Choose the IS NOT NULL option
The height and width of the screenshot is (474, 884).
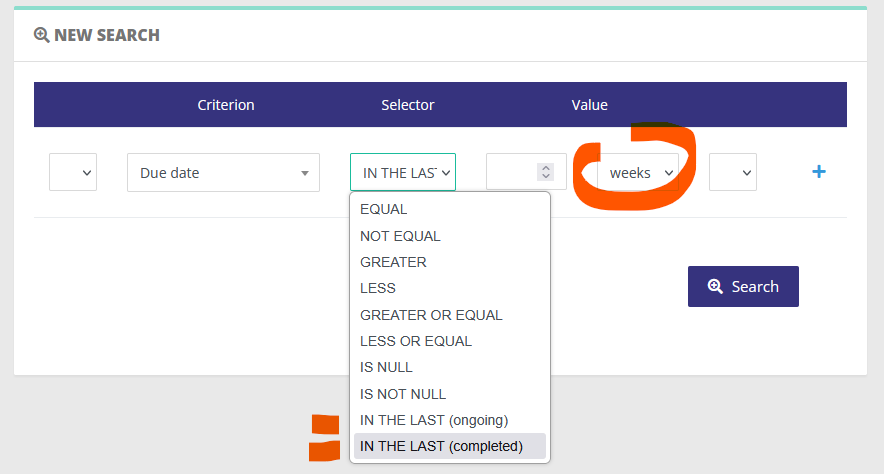click(x=403, y=394)
